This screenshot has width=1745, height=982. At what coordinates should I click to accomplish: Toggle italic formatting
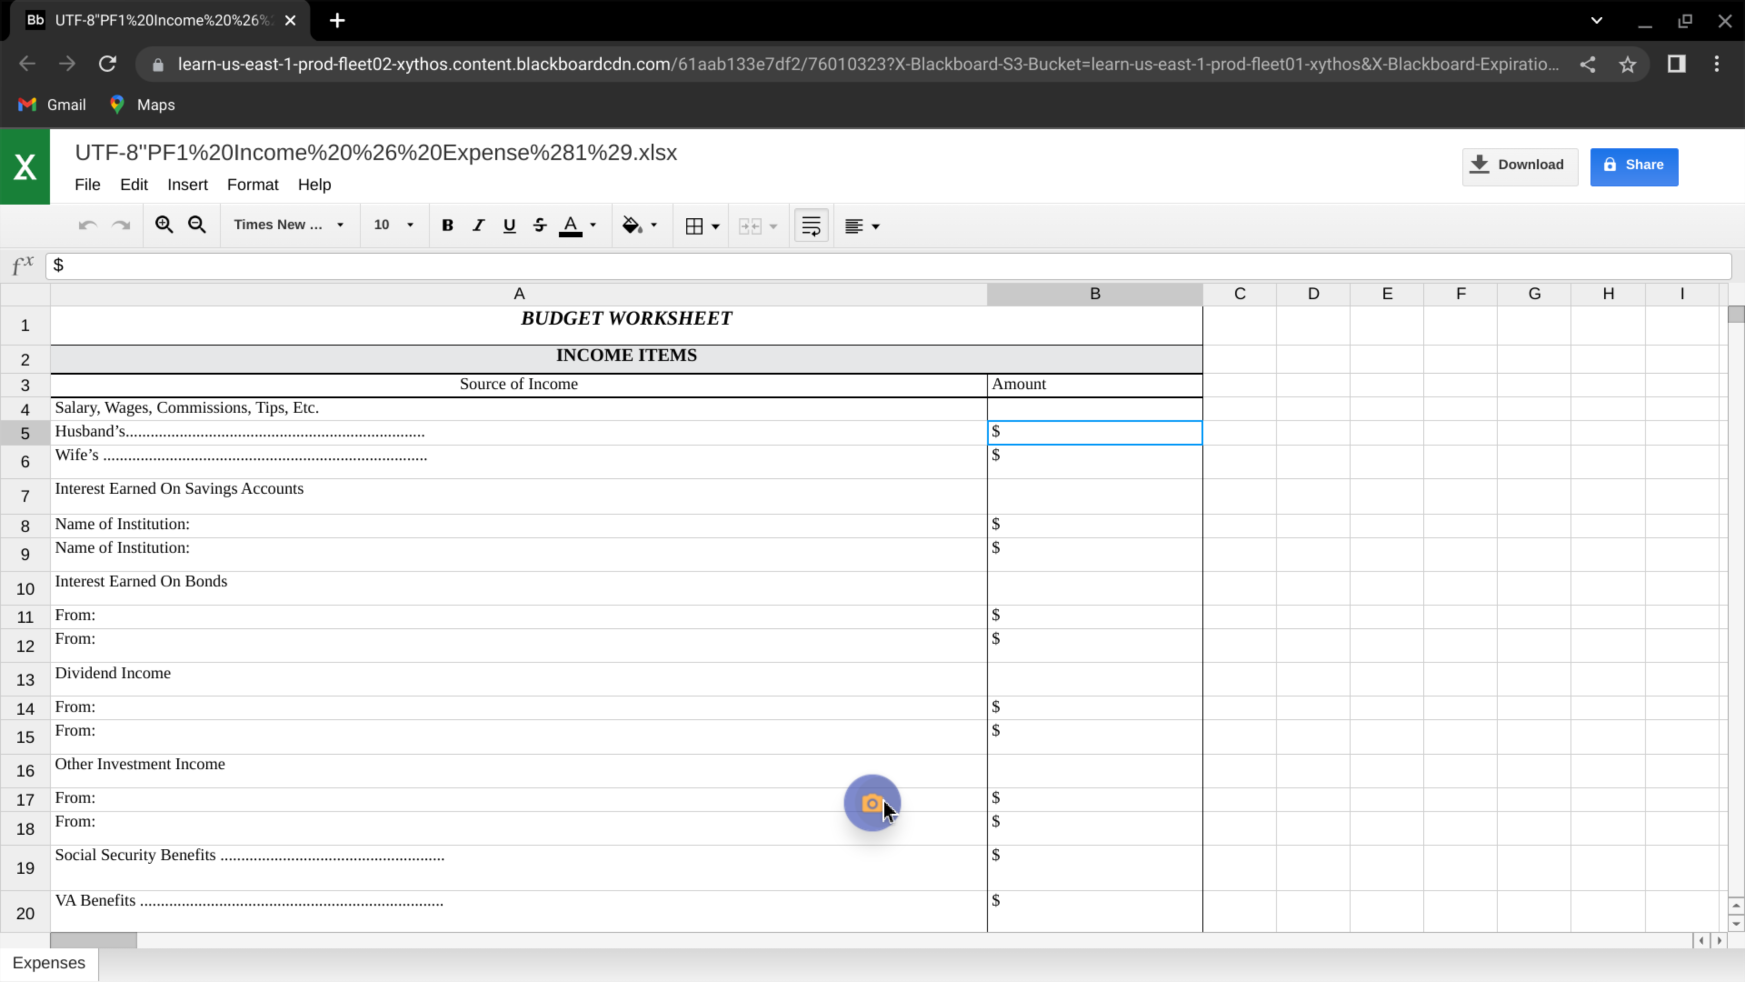point(478,226)
